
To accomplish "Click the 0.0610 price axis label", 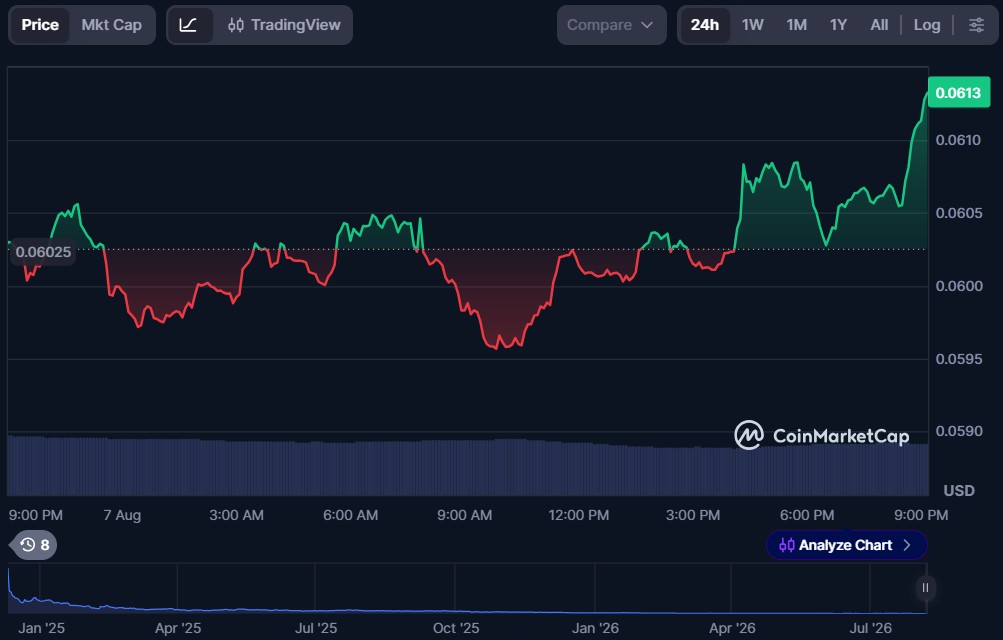I will 958,140.
